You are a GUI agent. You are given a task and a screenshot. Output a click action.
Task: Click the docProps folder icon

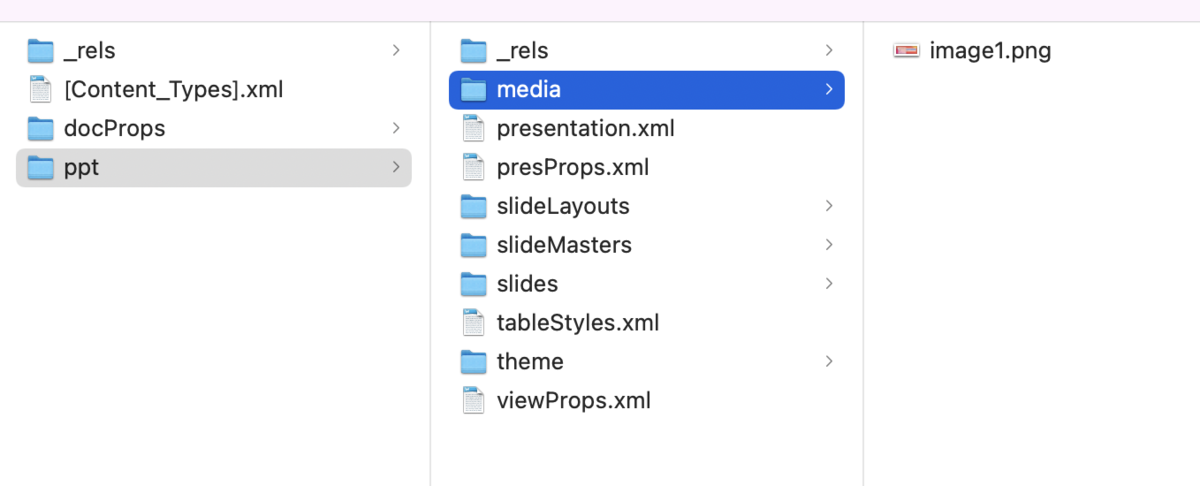click(x=41, y=128)
